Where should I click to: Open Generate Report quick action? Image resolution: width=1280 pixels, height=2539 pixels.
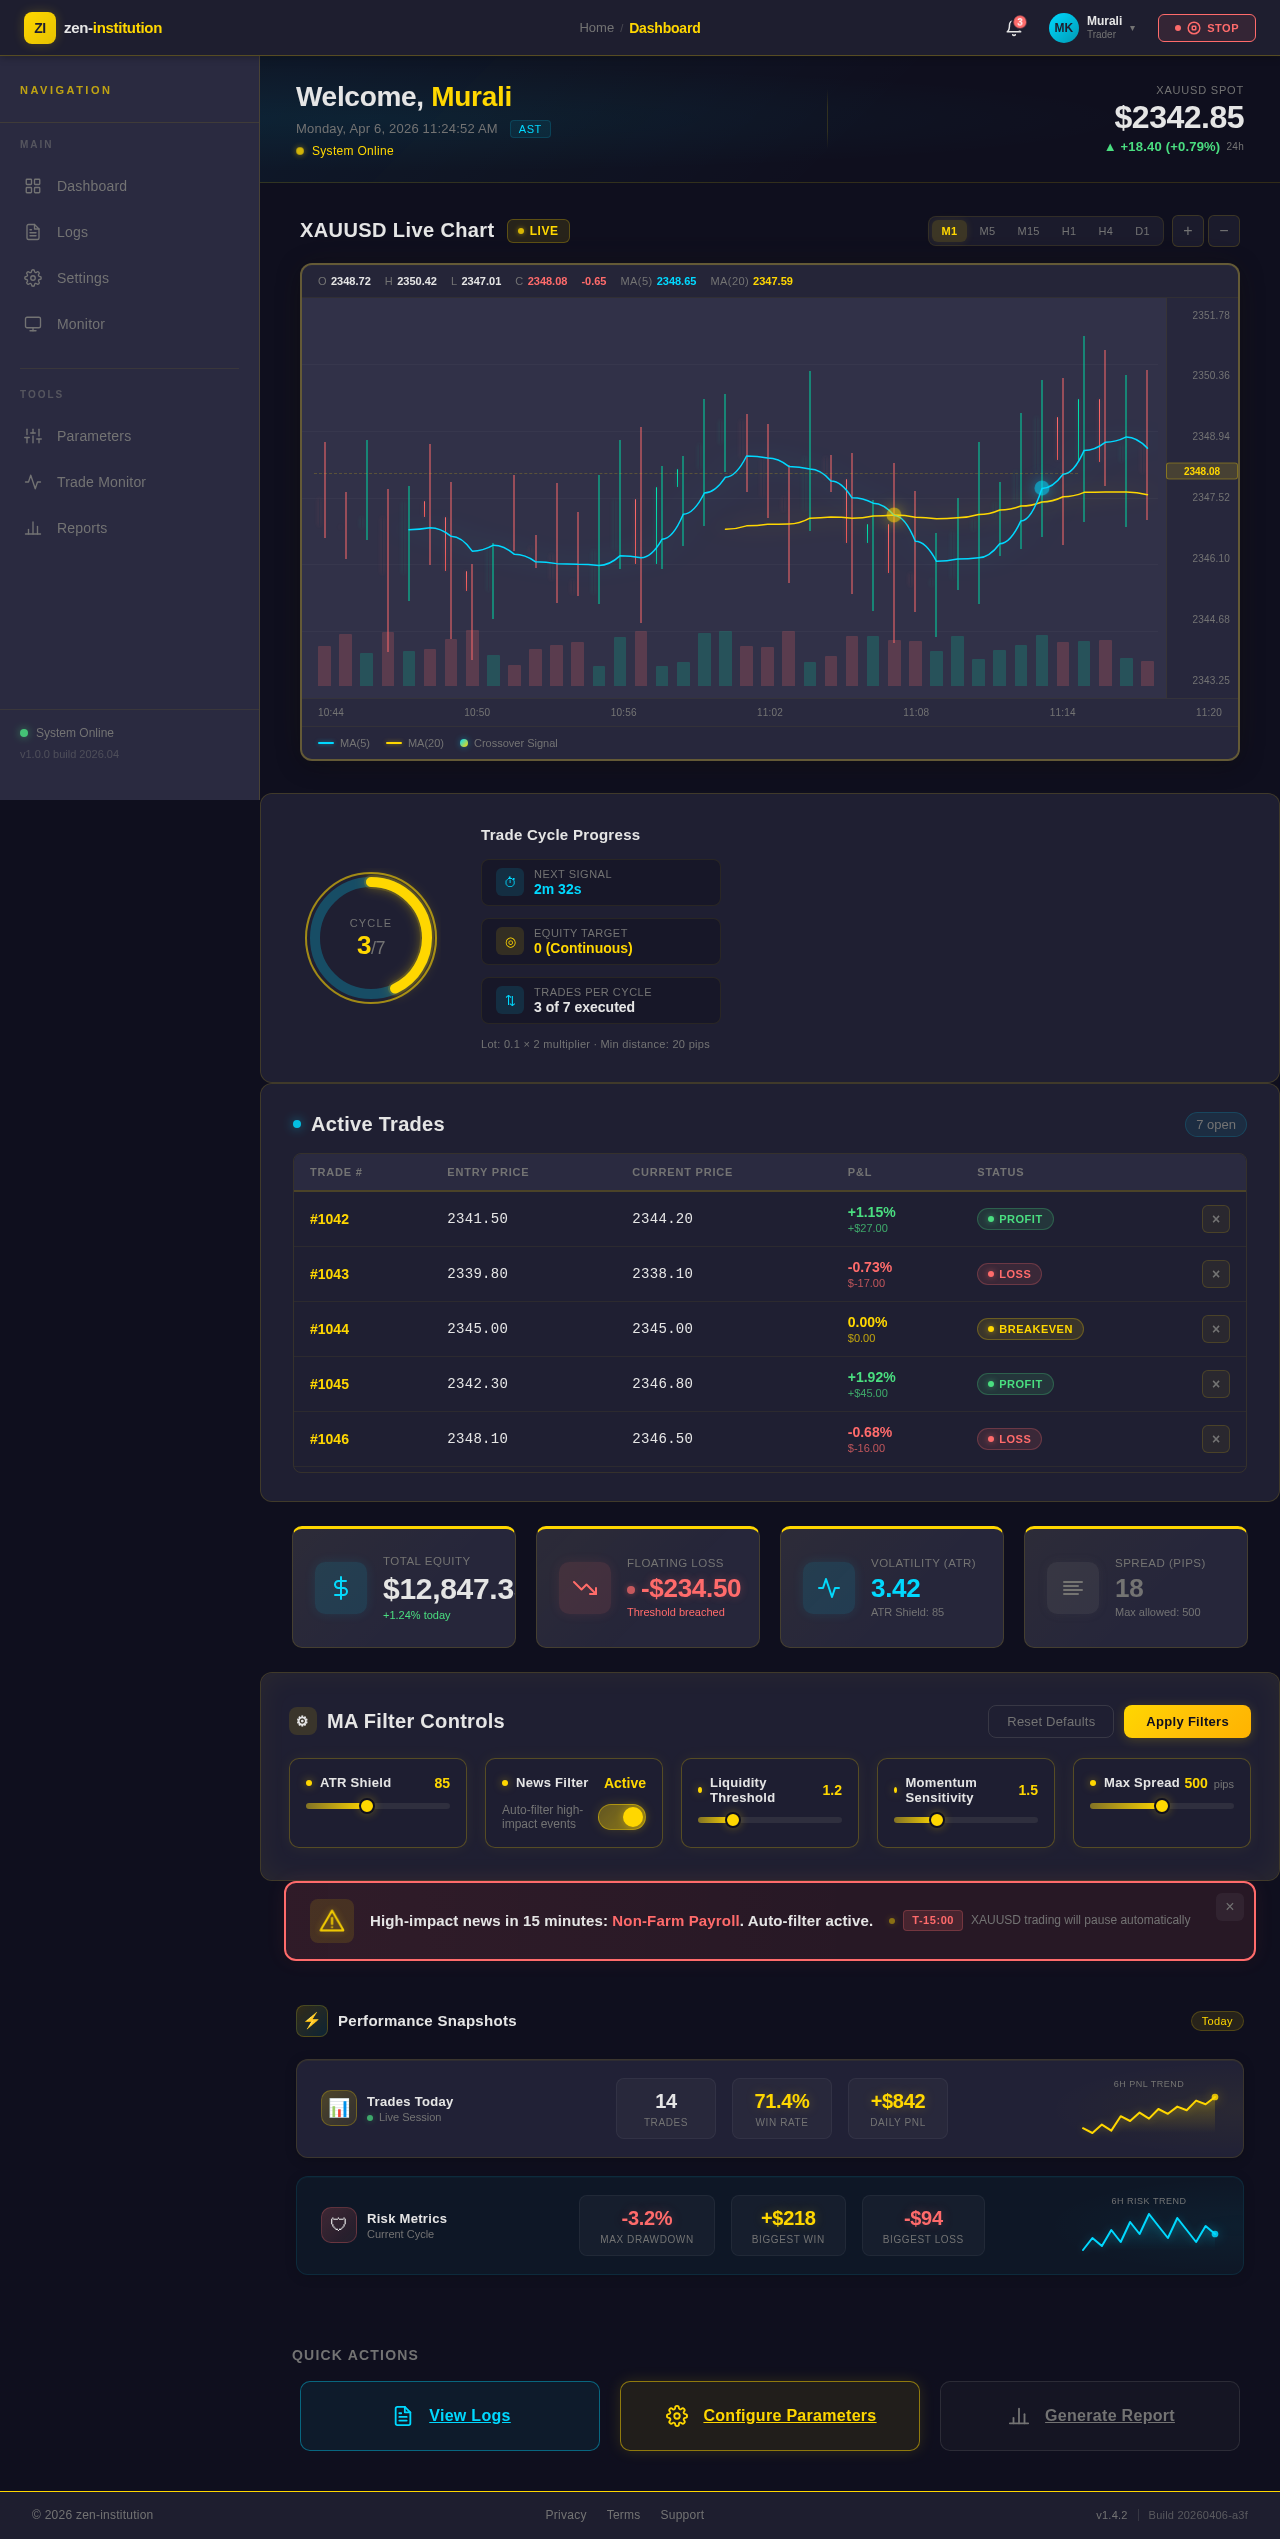(x=1090, y=2416)
